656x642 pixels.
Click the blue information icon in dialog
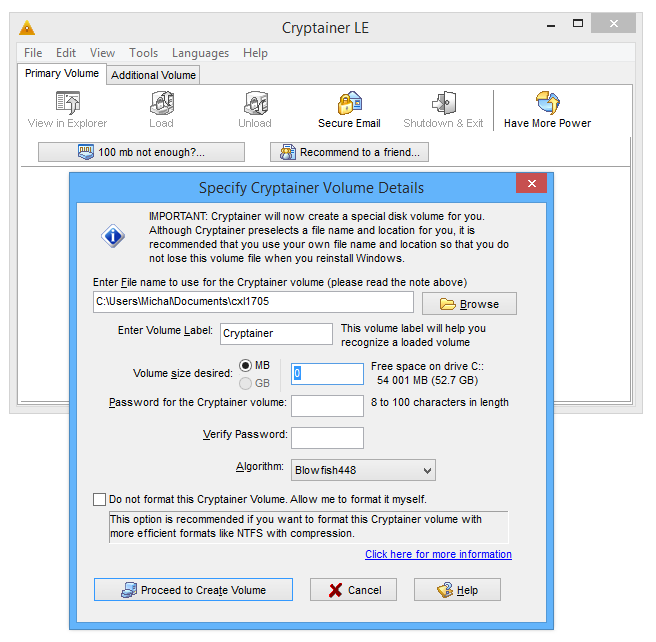click(x=113, y=236)
